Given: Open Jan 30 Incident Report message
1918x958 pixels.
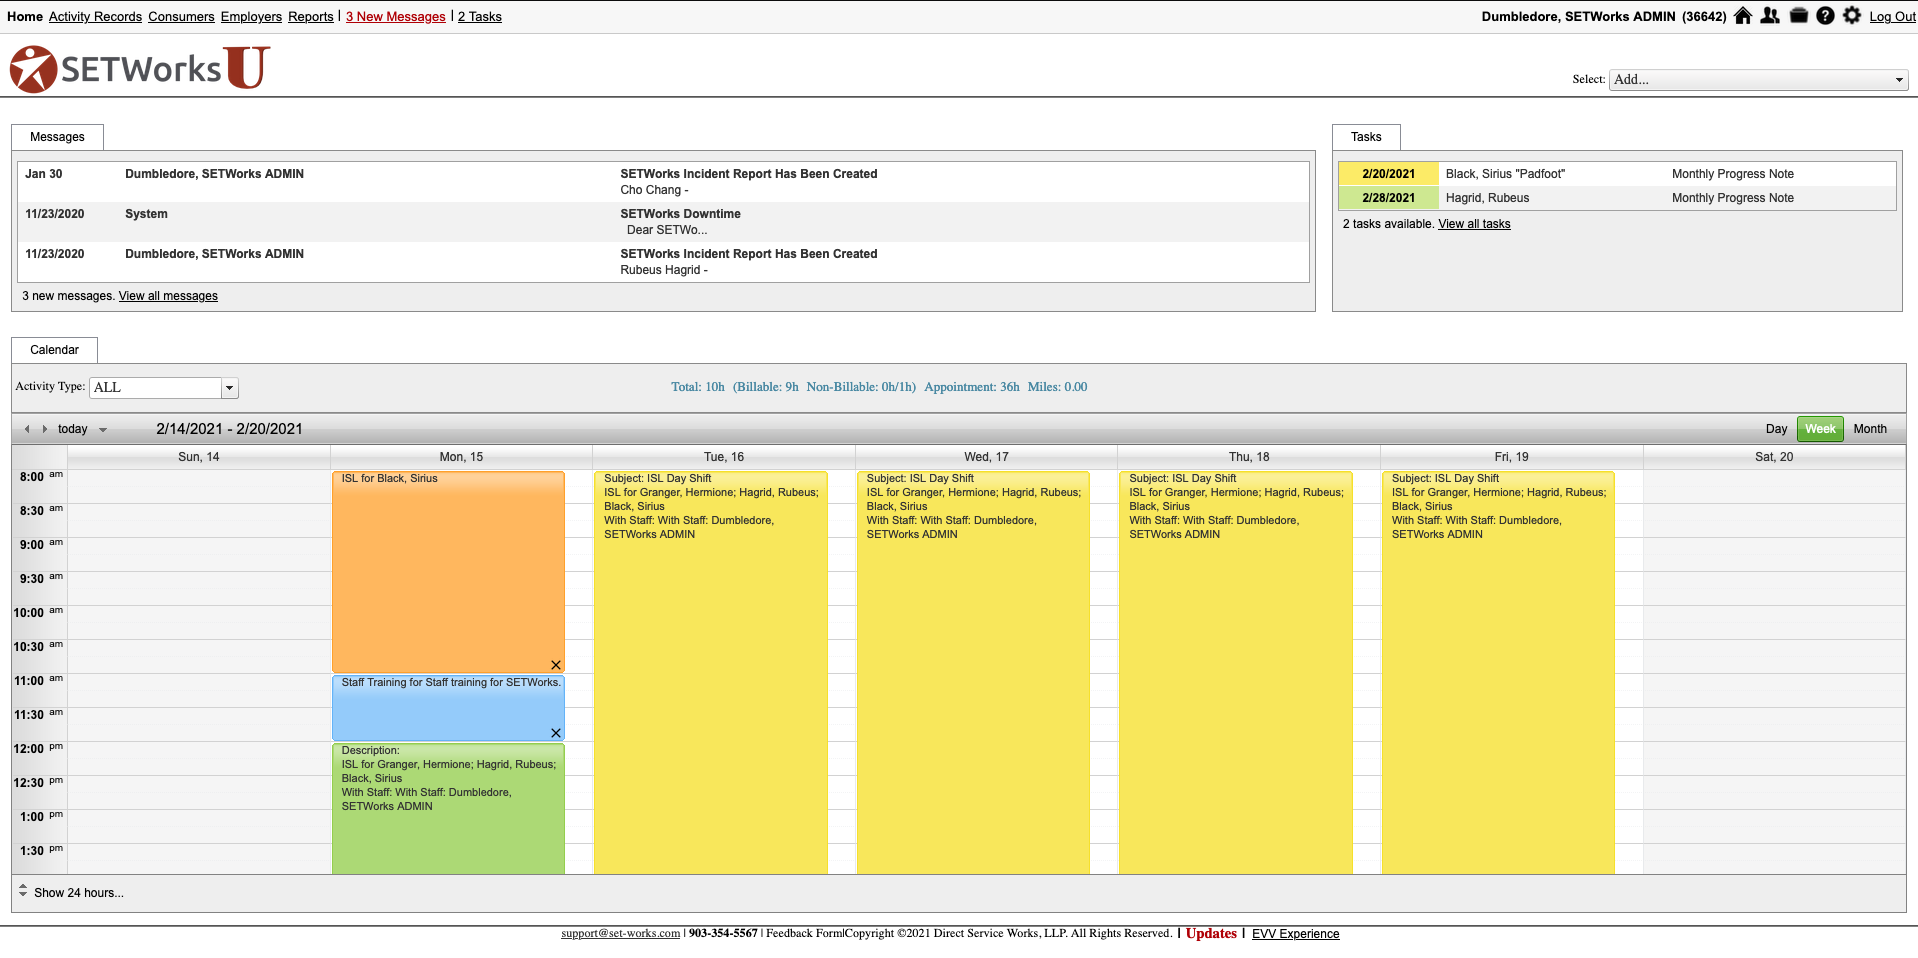Looking at the screenshot, I should tap(663, 182).
